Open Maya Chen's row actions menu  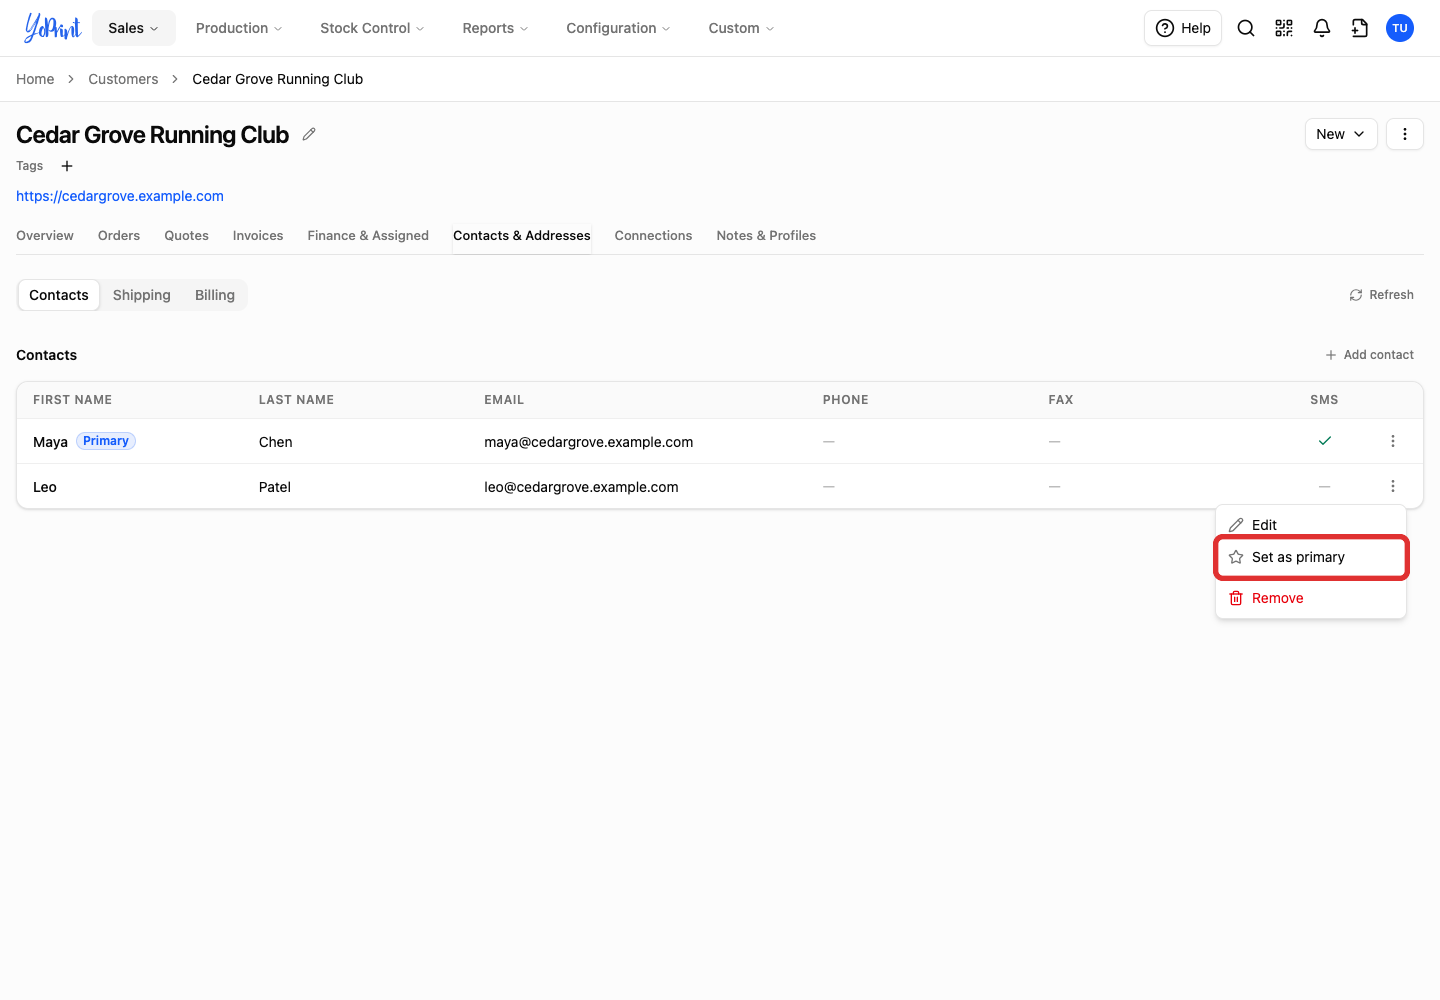point(1393,441)
